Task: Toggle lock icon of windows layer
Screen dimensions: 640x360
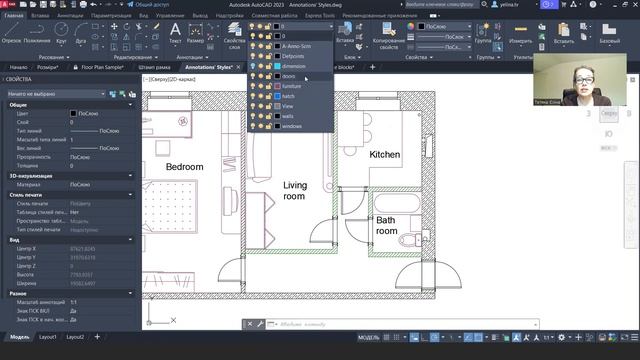Action: [x=268, y=126]
